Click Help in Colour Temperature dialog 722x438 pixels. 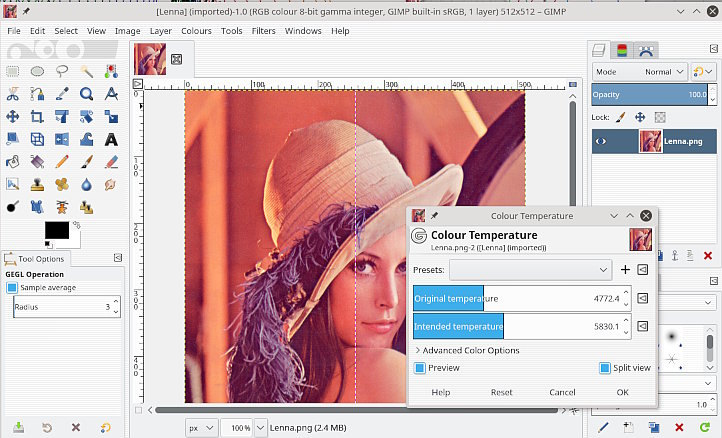point(441,392)
